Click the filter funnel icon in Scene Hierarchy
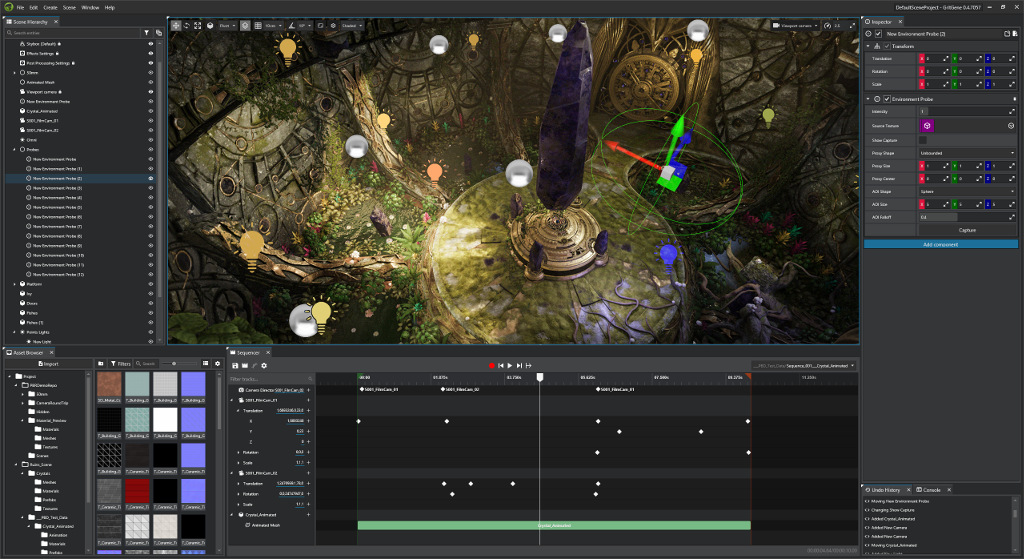Viewport: 1024px width, 559px height. click(x=146, y=32)
